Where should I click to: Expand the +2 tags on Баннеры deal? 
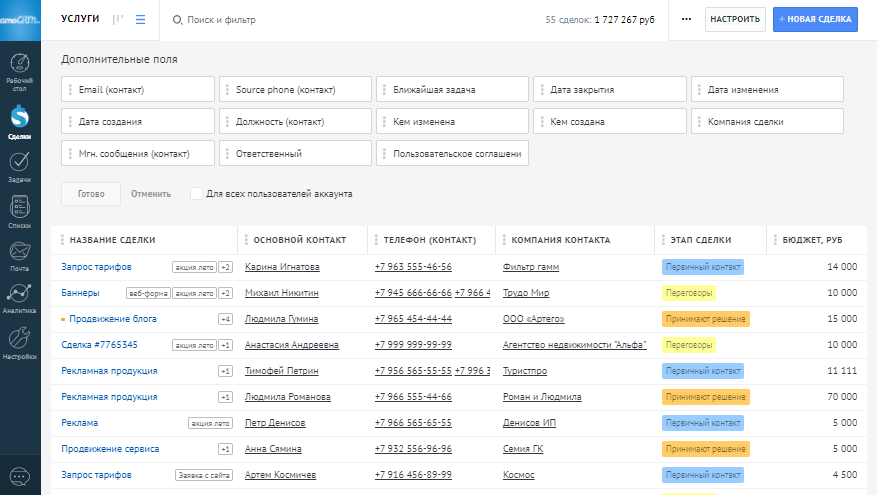click(x=225, y=293)
